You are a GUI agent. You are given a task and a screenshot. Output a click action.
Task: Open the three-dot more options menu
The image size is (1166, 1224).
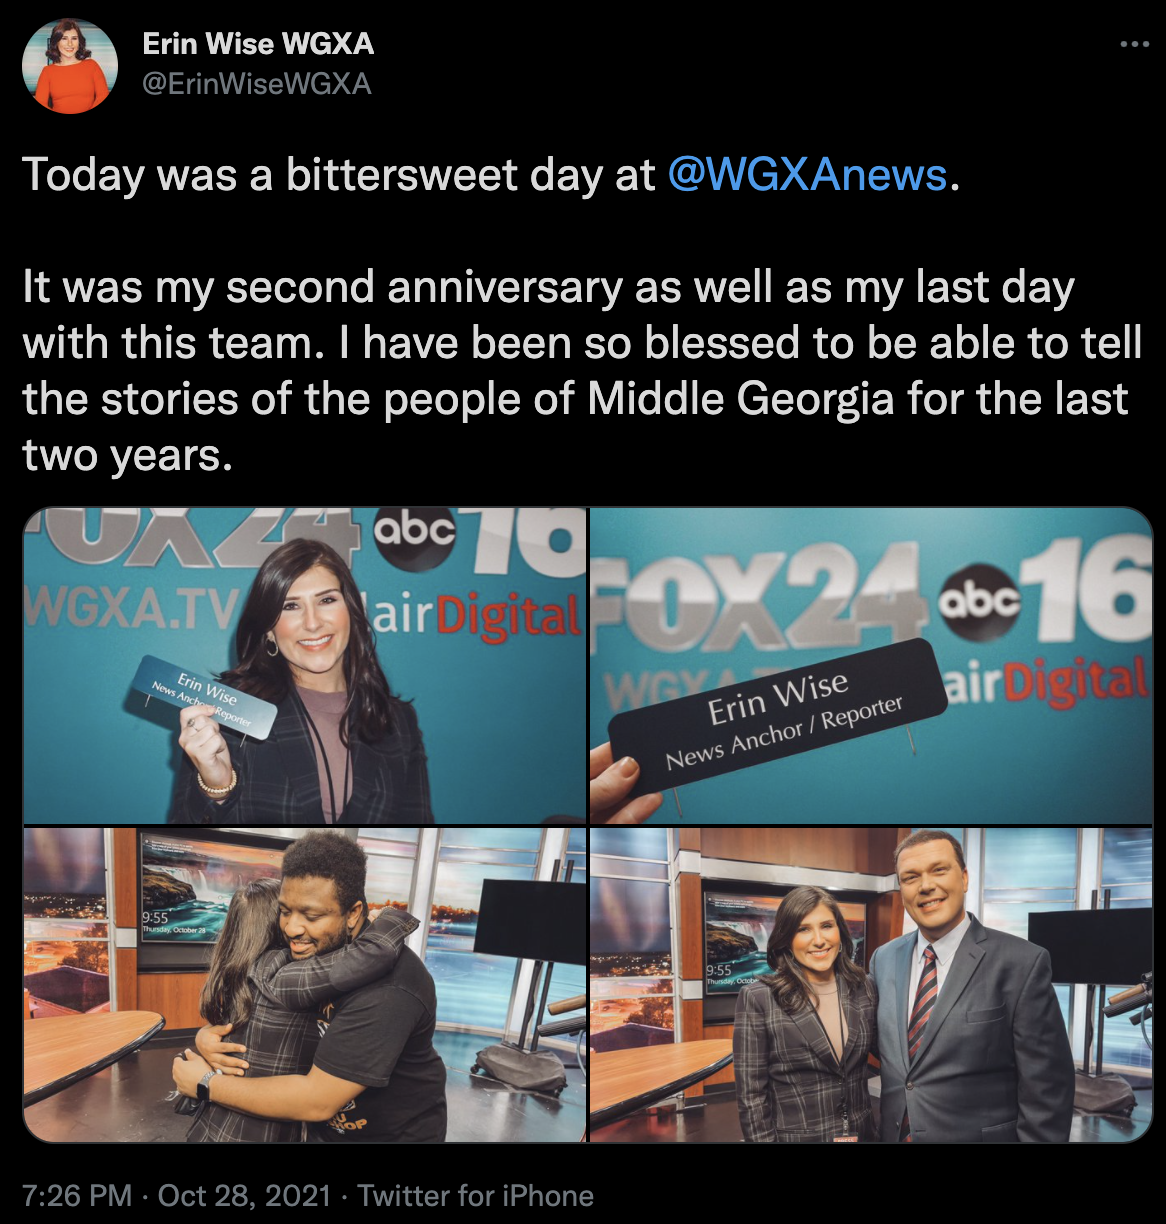click(1134, 44)
